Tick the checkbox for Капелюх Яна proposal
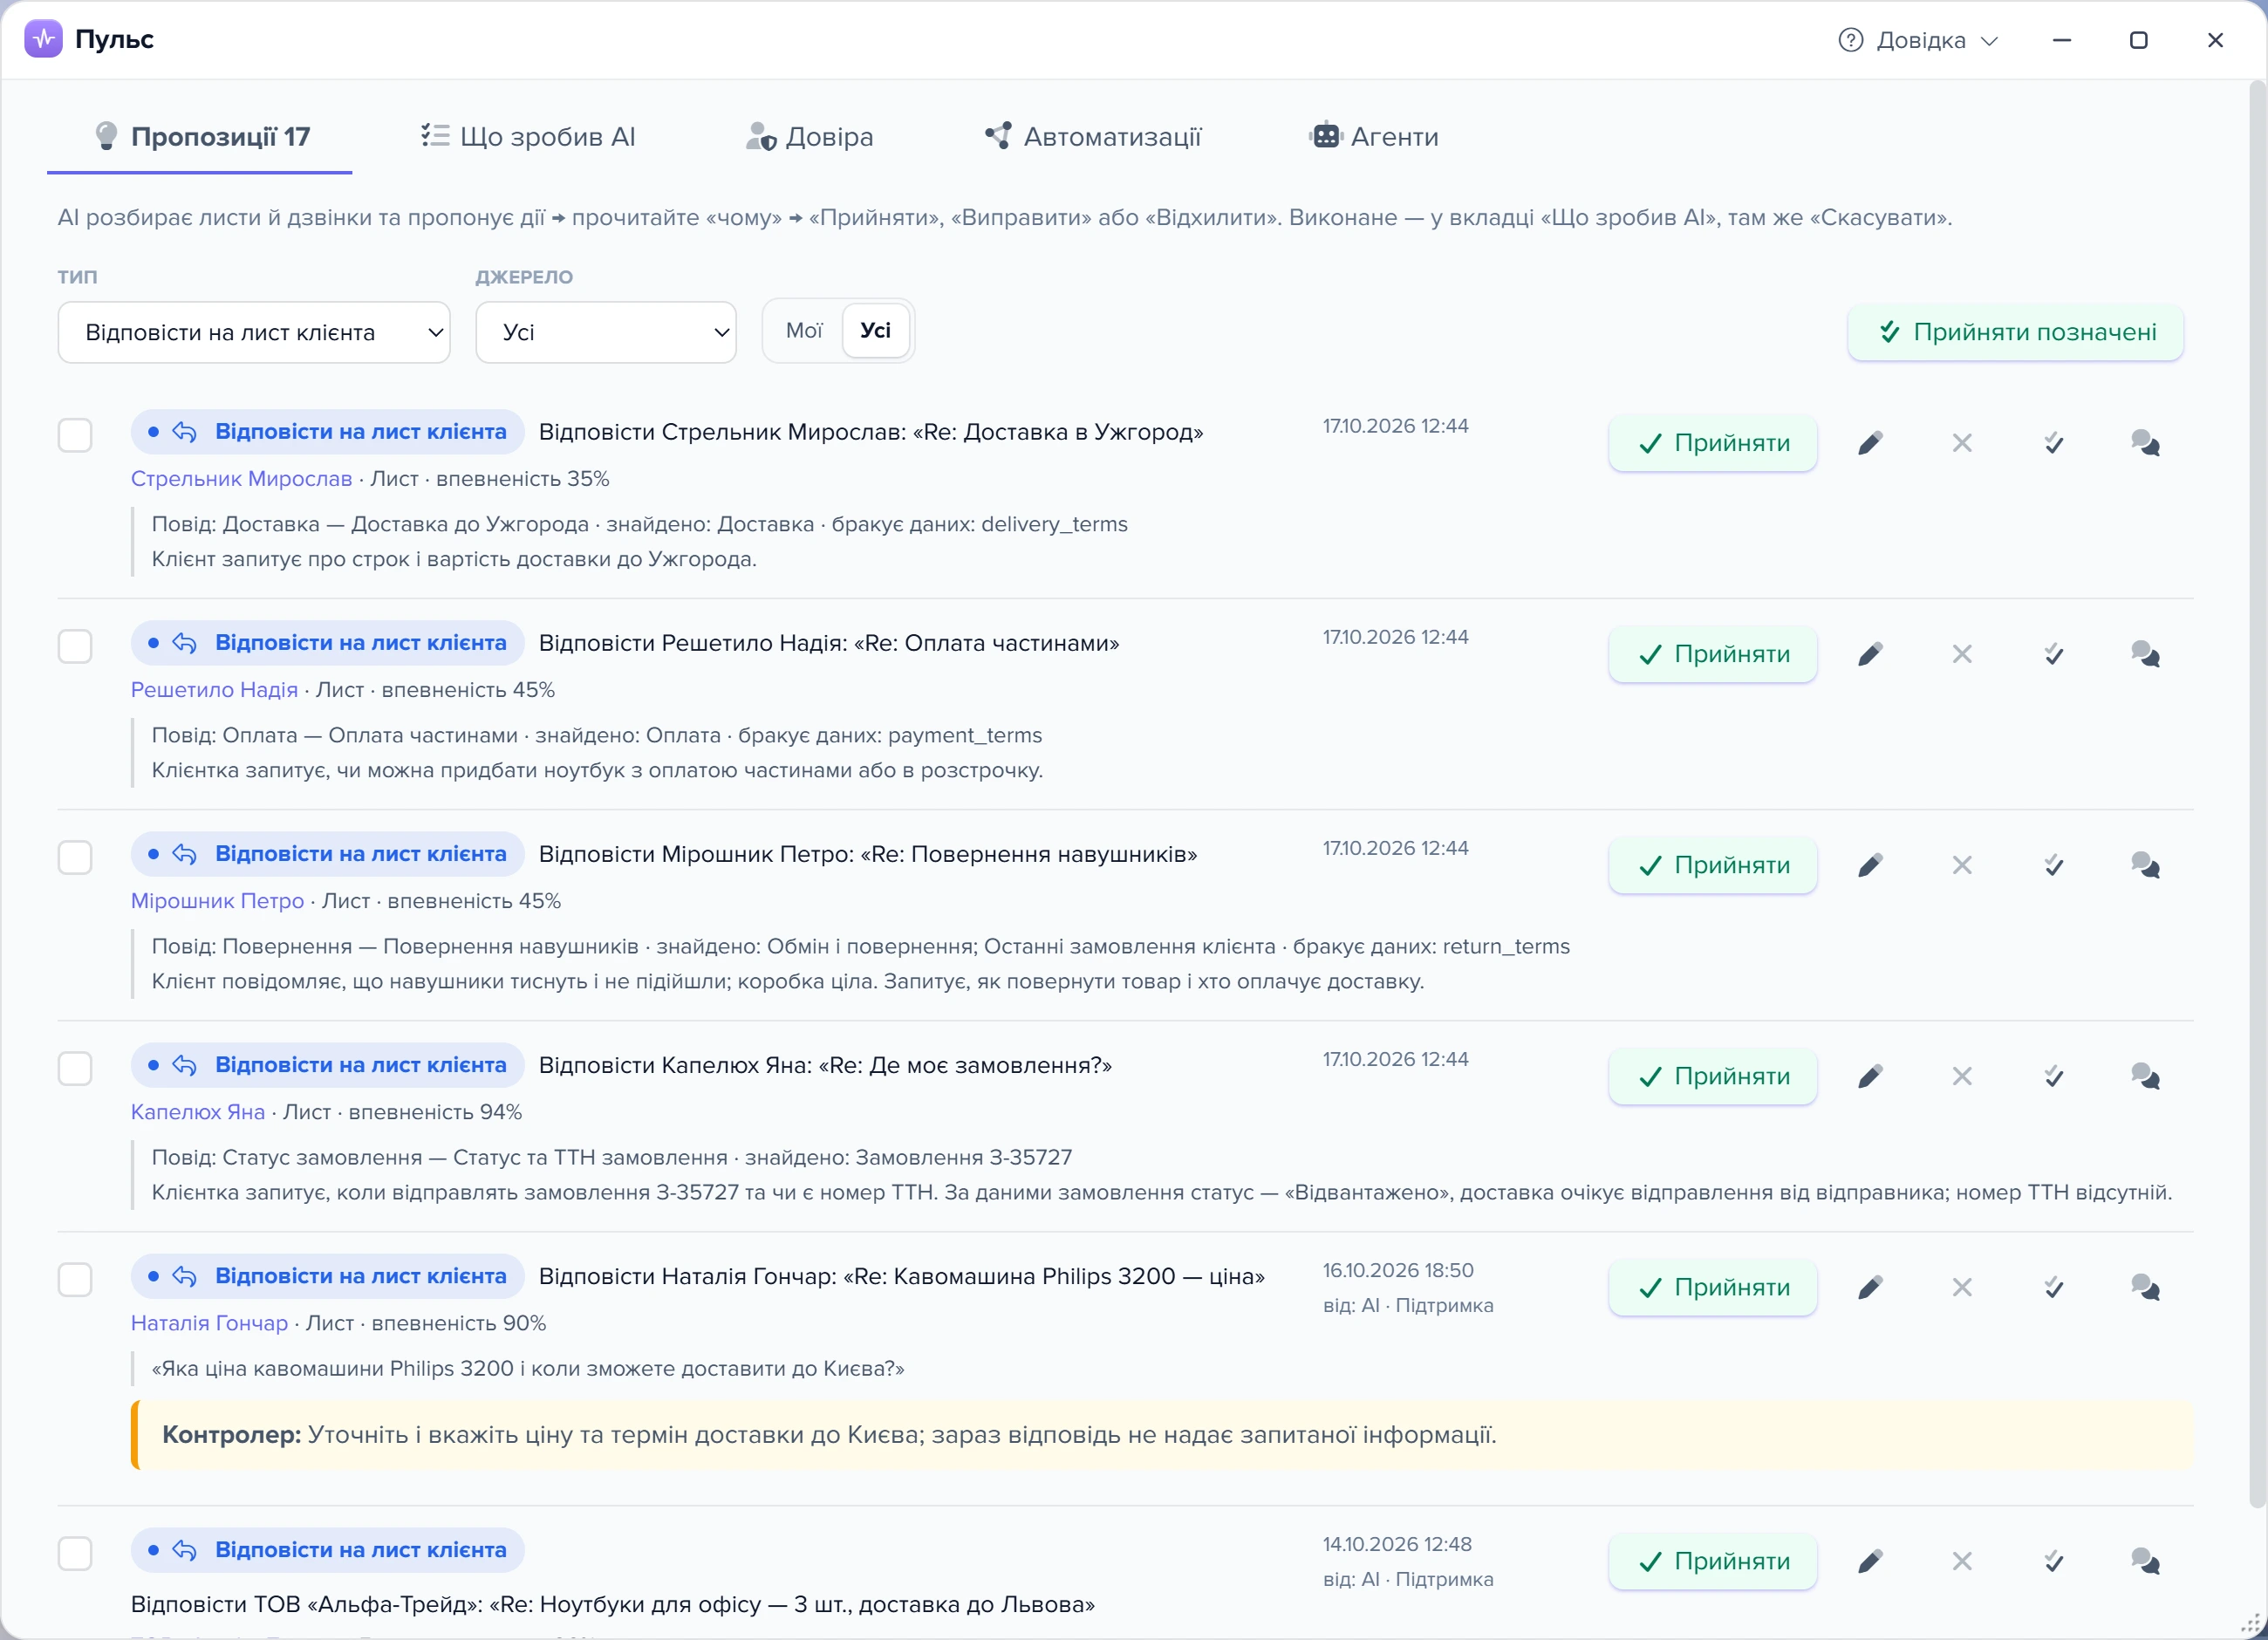The height and width of the screenshot is (1640, 2268). [x=75, y=1068]
